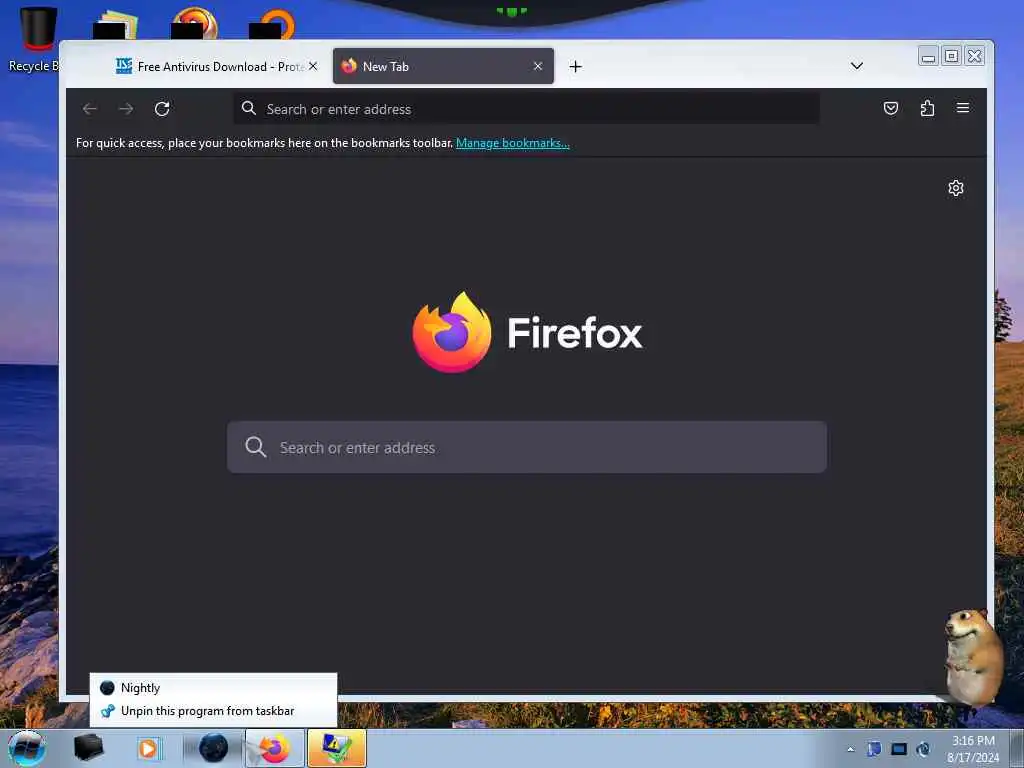Show hidden tray icons arrow
Image resolution: width=1024 pixels, height=768 pixels.
pyautogui.click(x=850, y=749)
